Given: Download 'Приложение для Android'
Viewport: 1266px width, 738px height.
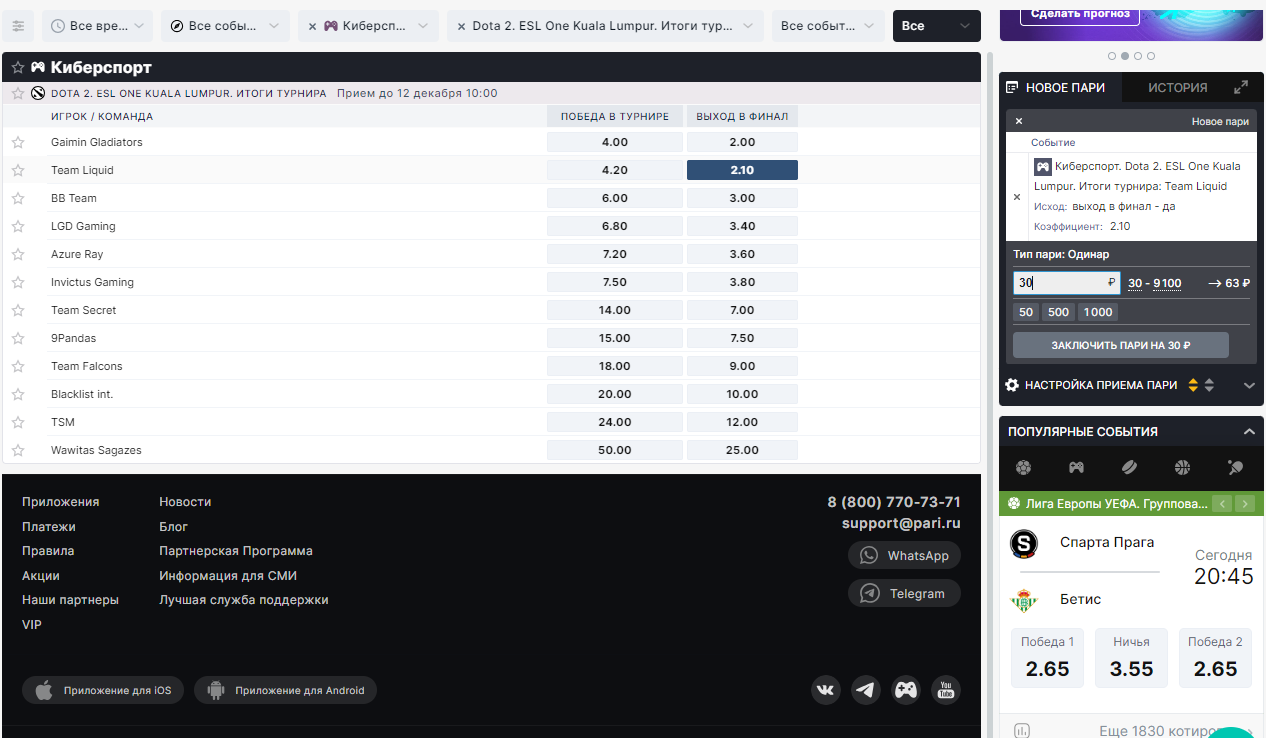Looking at the screenshot, I should coord(285,690).
